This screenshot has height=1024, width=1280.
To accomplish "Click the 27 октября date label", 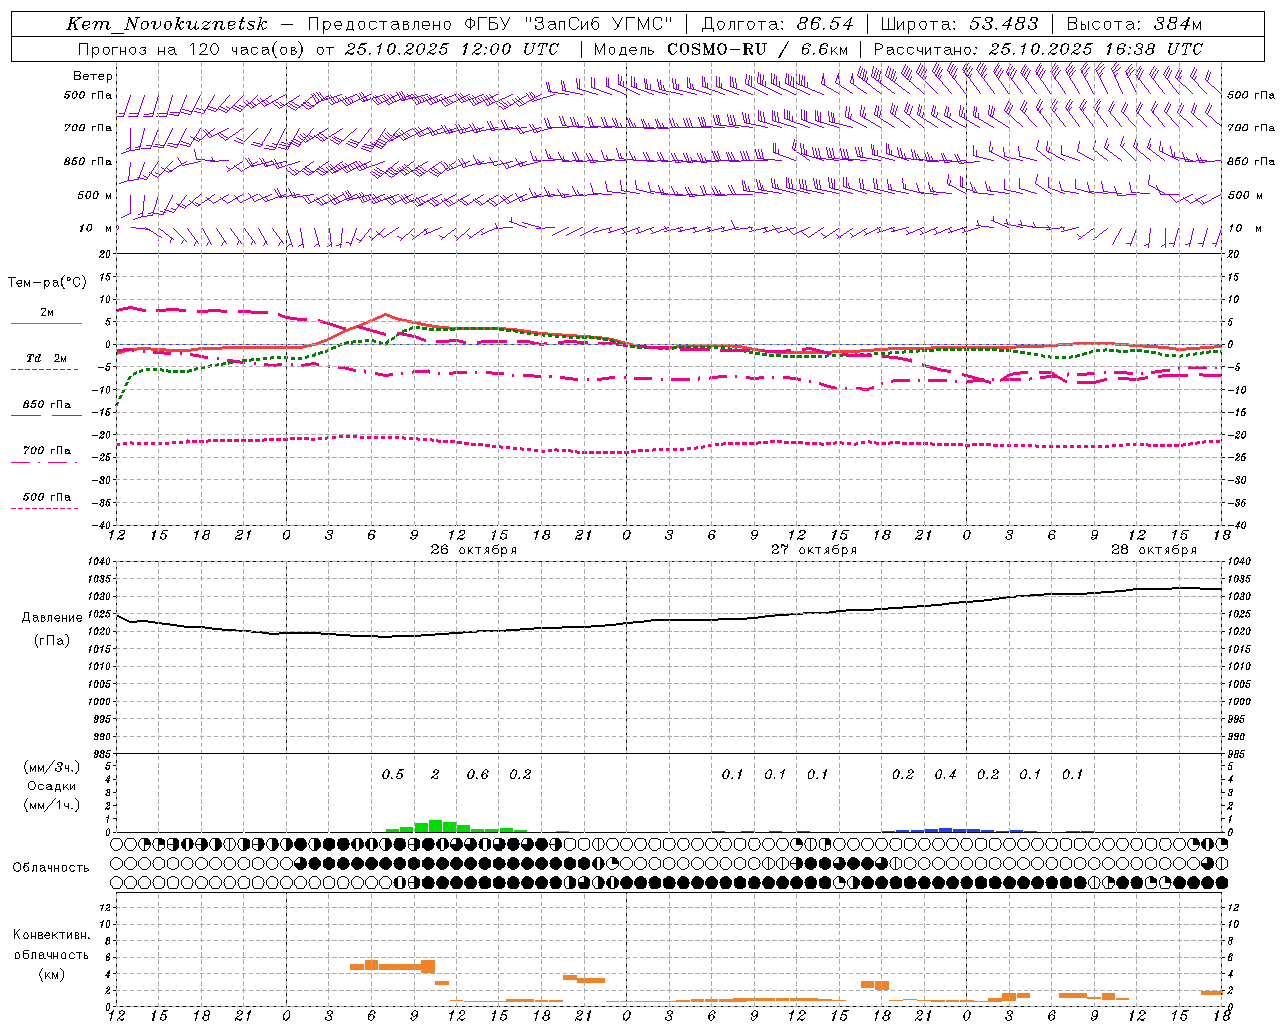I will (x=813, y=550).
